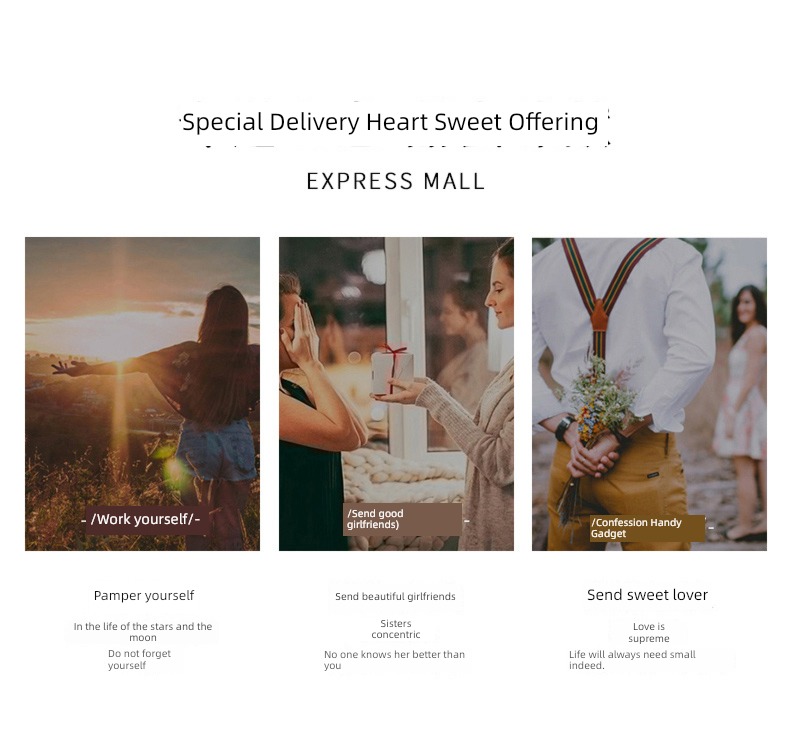This screenshot has width=790, height=750.
Task: Click the Send beautiful girlfriends caption
Action: [395, 596]
